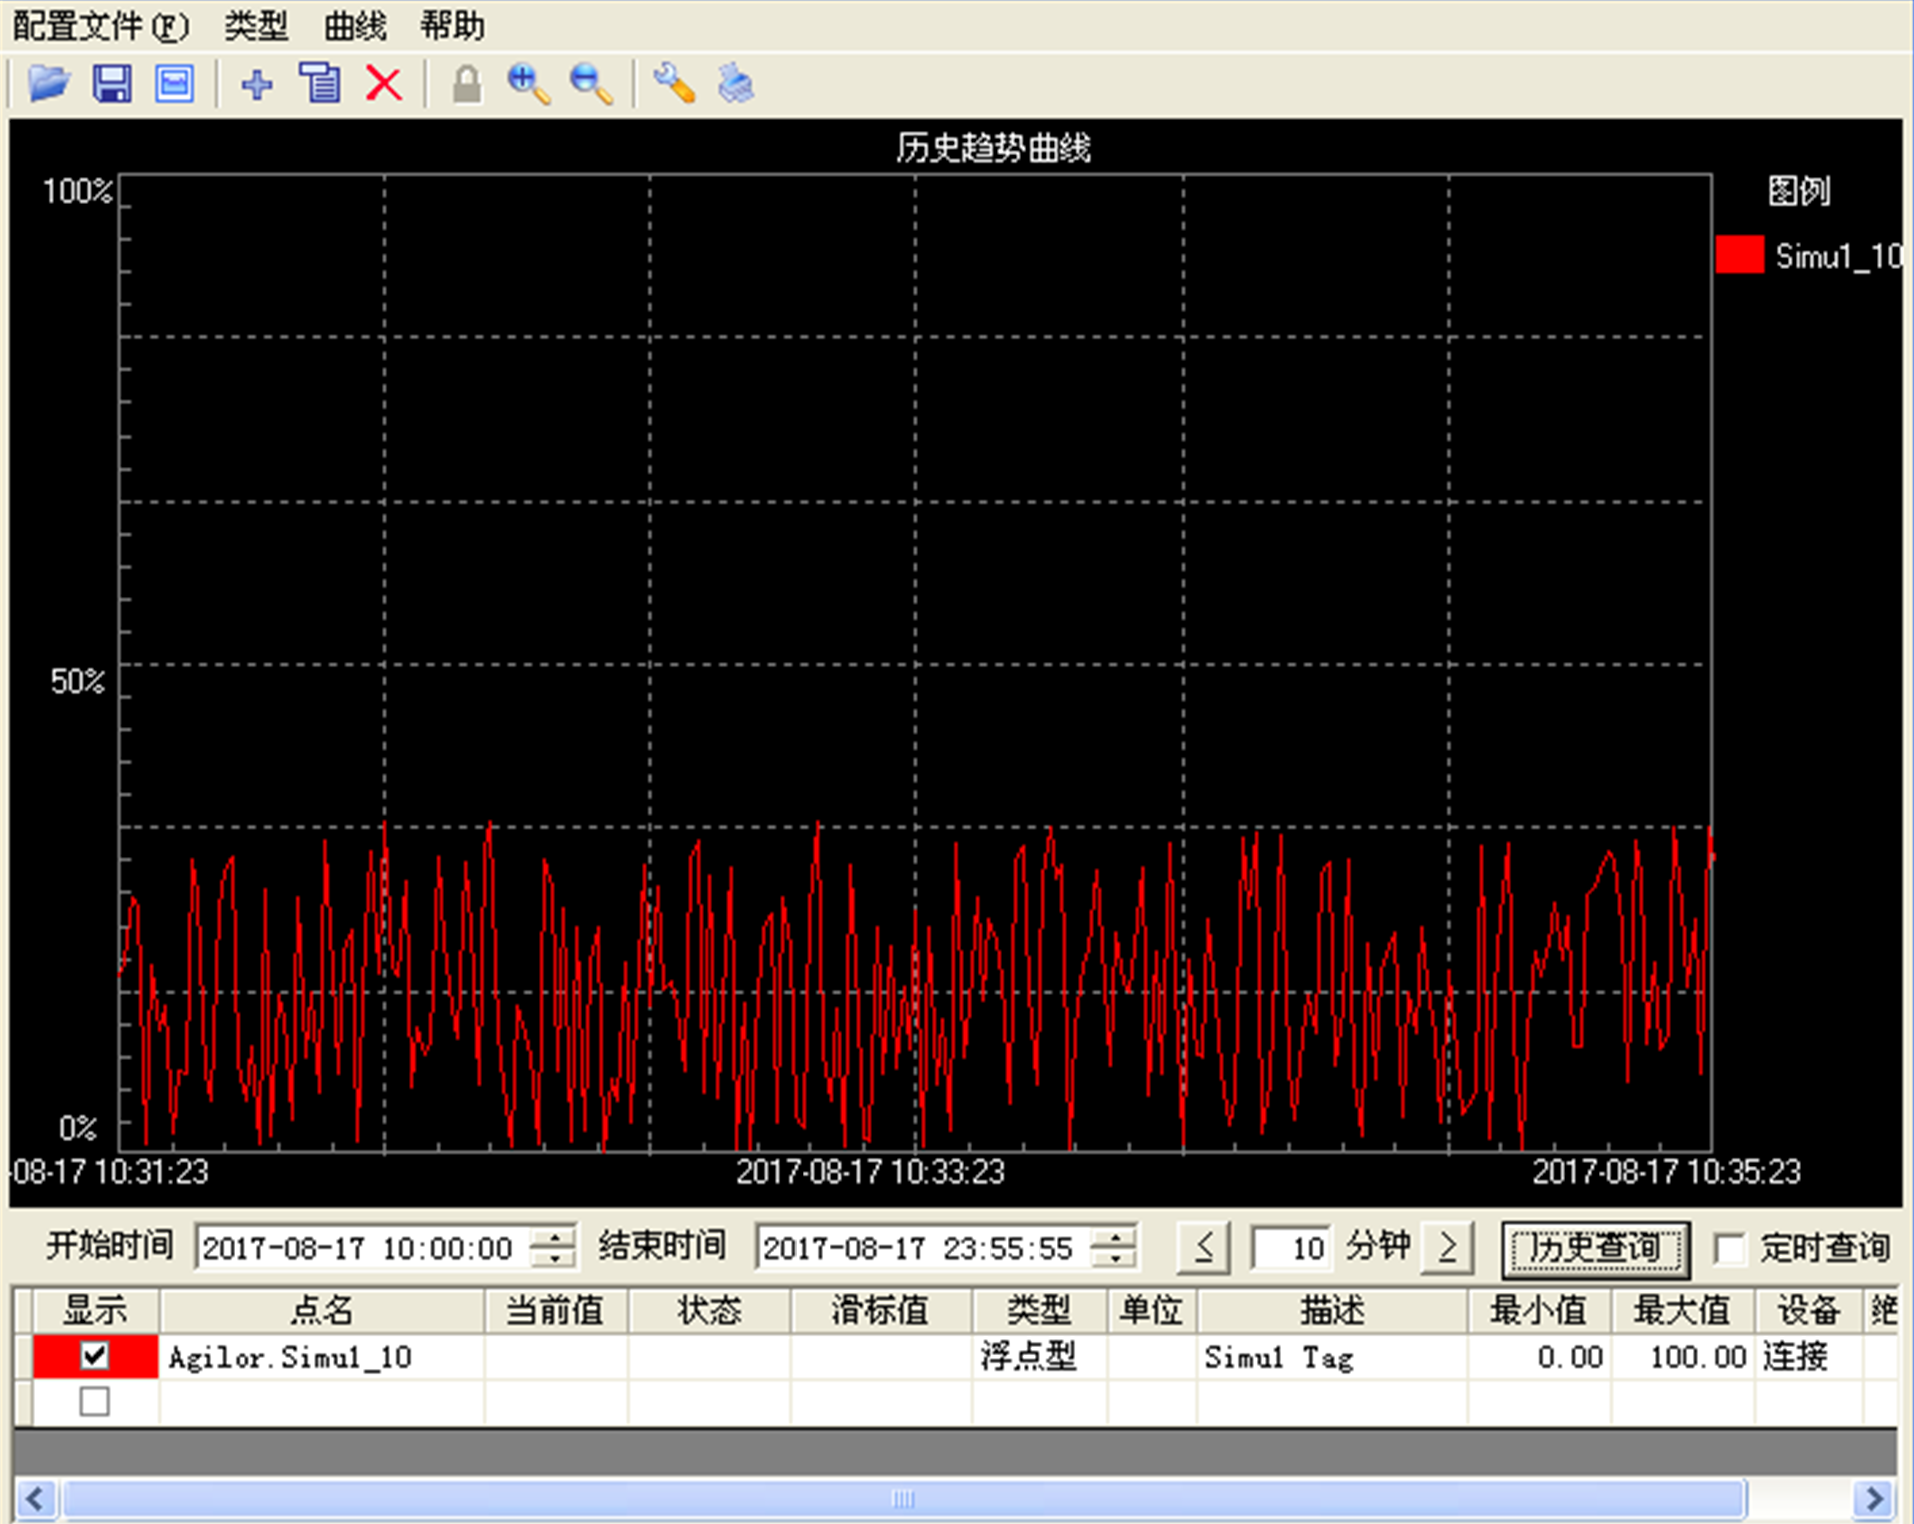Open the 曲线 menu

(355, 25)
